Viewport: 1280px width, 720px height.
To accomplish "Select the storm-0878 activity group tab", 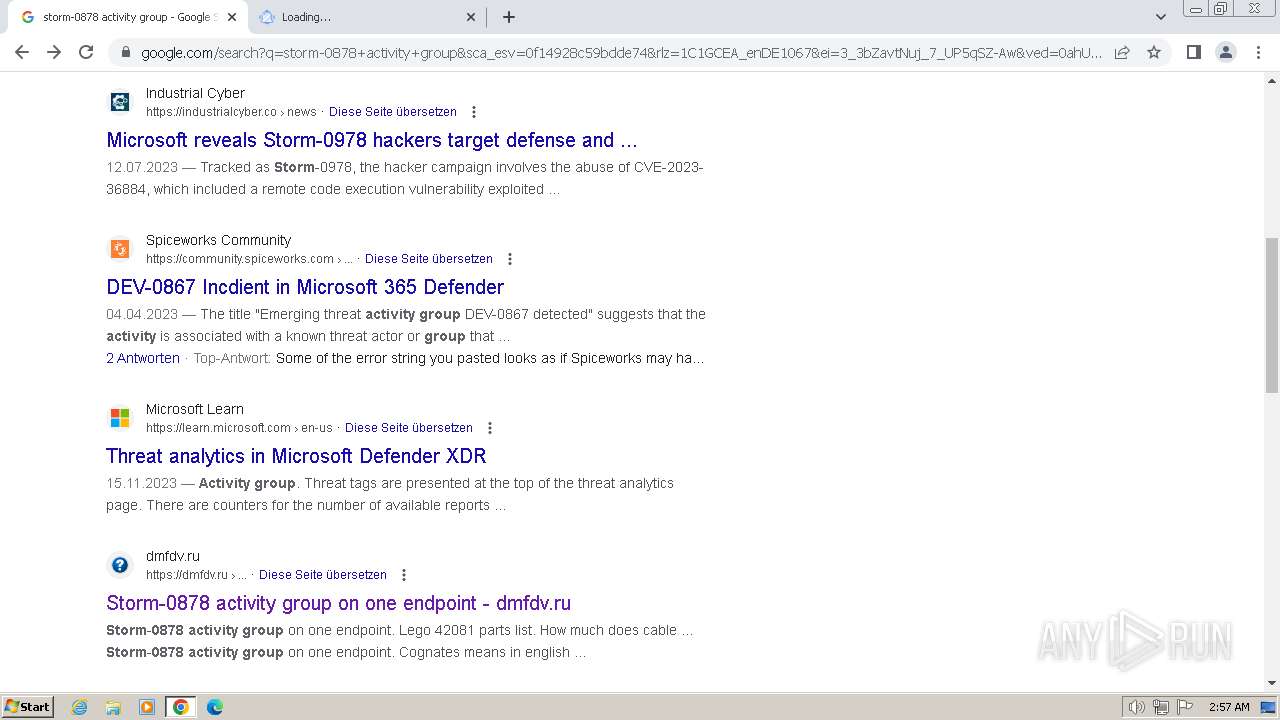I will [127, 17].
